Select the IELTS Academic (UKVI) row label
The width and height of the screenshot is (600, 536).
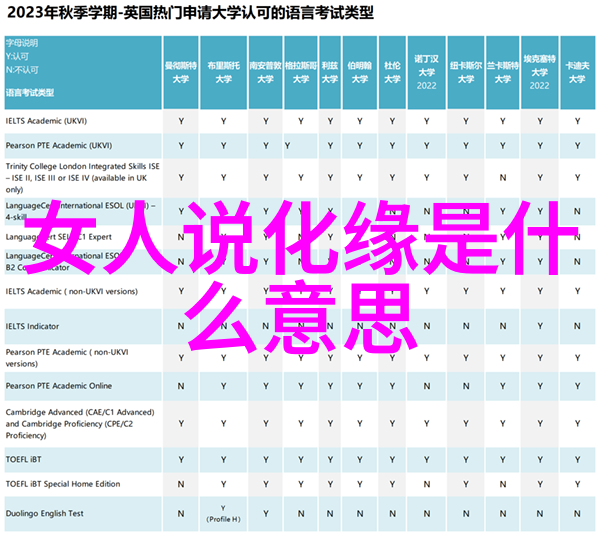46,121
